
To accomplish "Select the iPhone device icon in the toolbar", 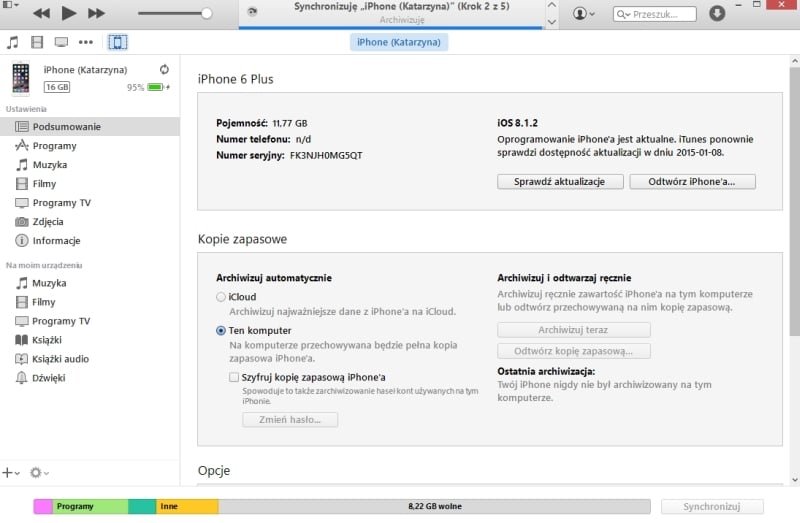I will tap(117, 42).
